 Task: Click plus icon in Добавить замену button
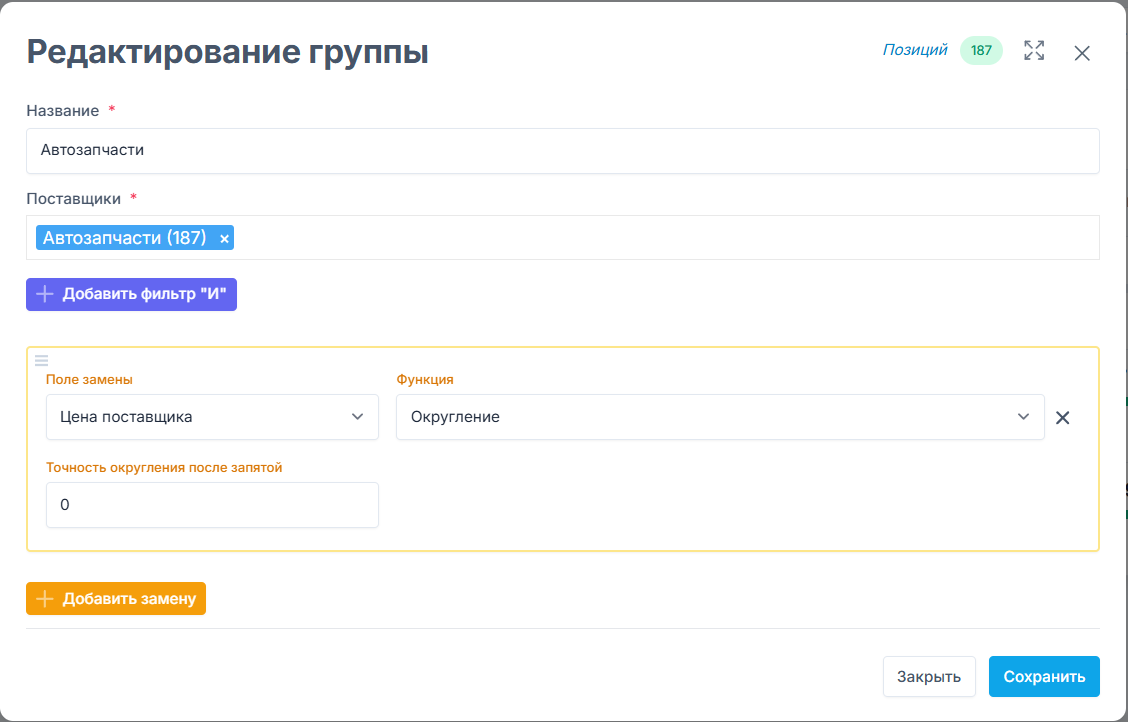coord(45,599)
